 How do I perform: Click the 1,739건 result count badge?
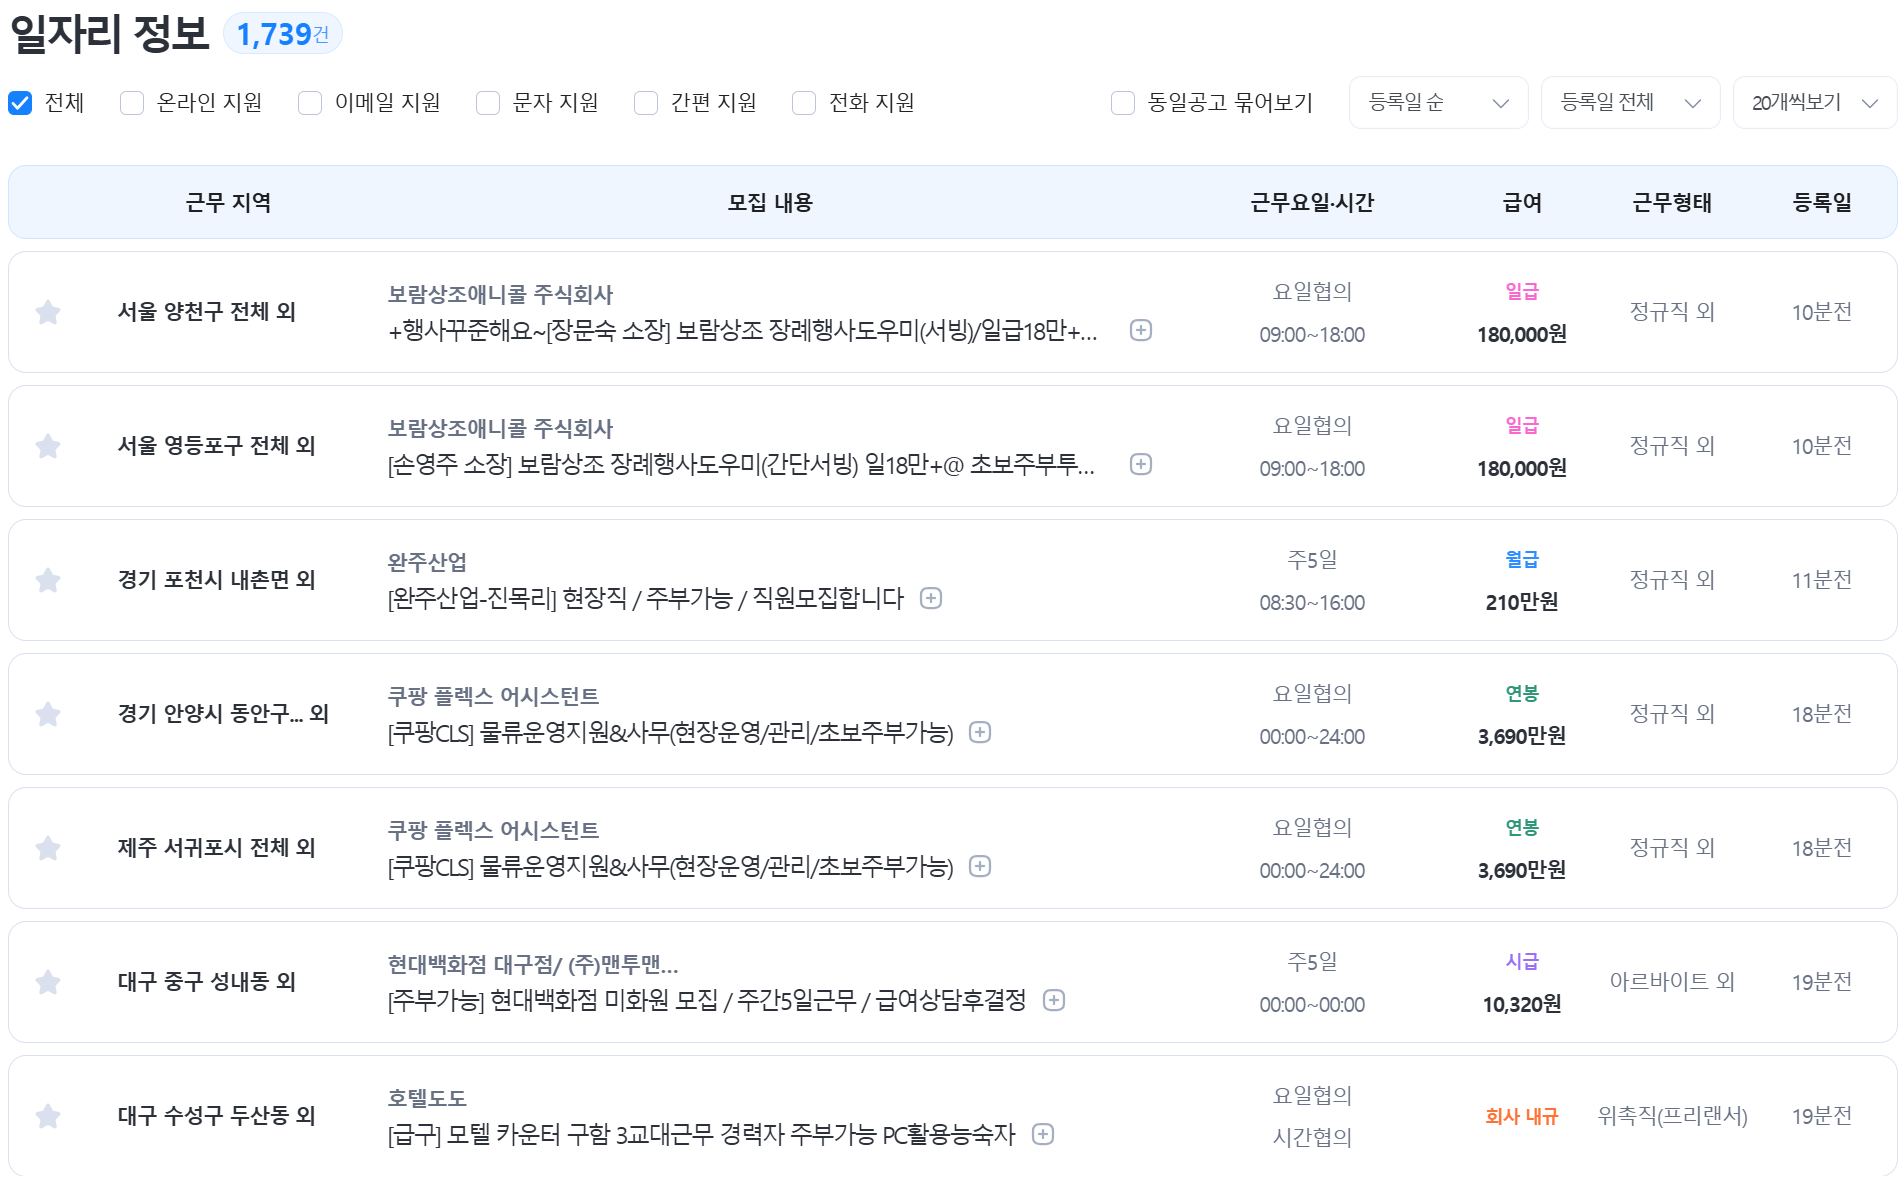click(283, 34)
